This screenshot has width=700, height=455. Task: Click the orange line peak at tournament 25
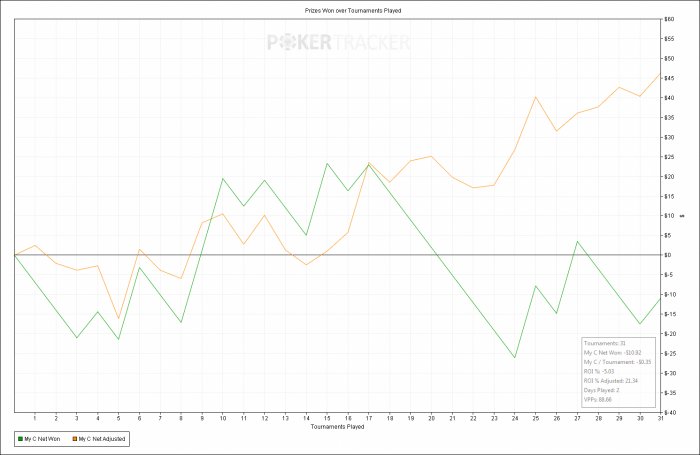tap(535, 96)
